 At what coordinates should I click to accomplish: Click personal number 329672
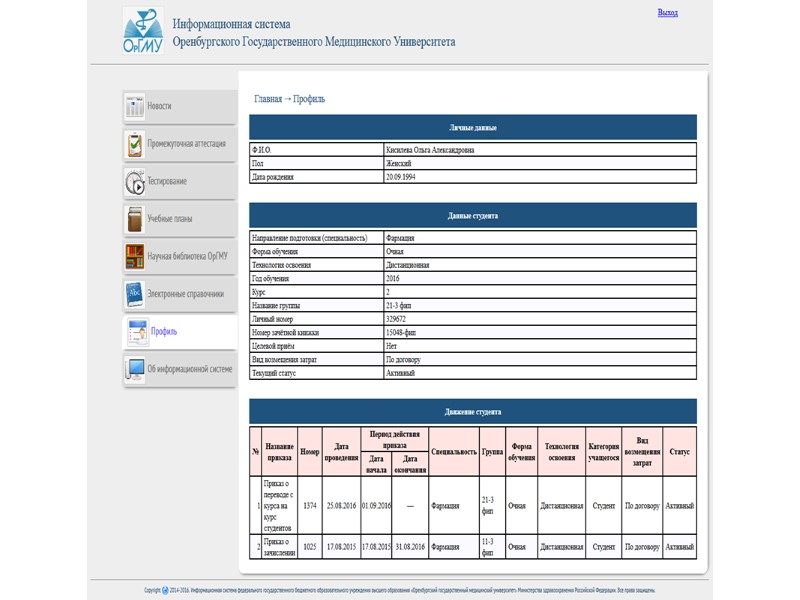(x=396, y=319)
